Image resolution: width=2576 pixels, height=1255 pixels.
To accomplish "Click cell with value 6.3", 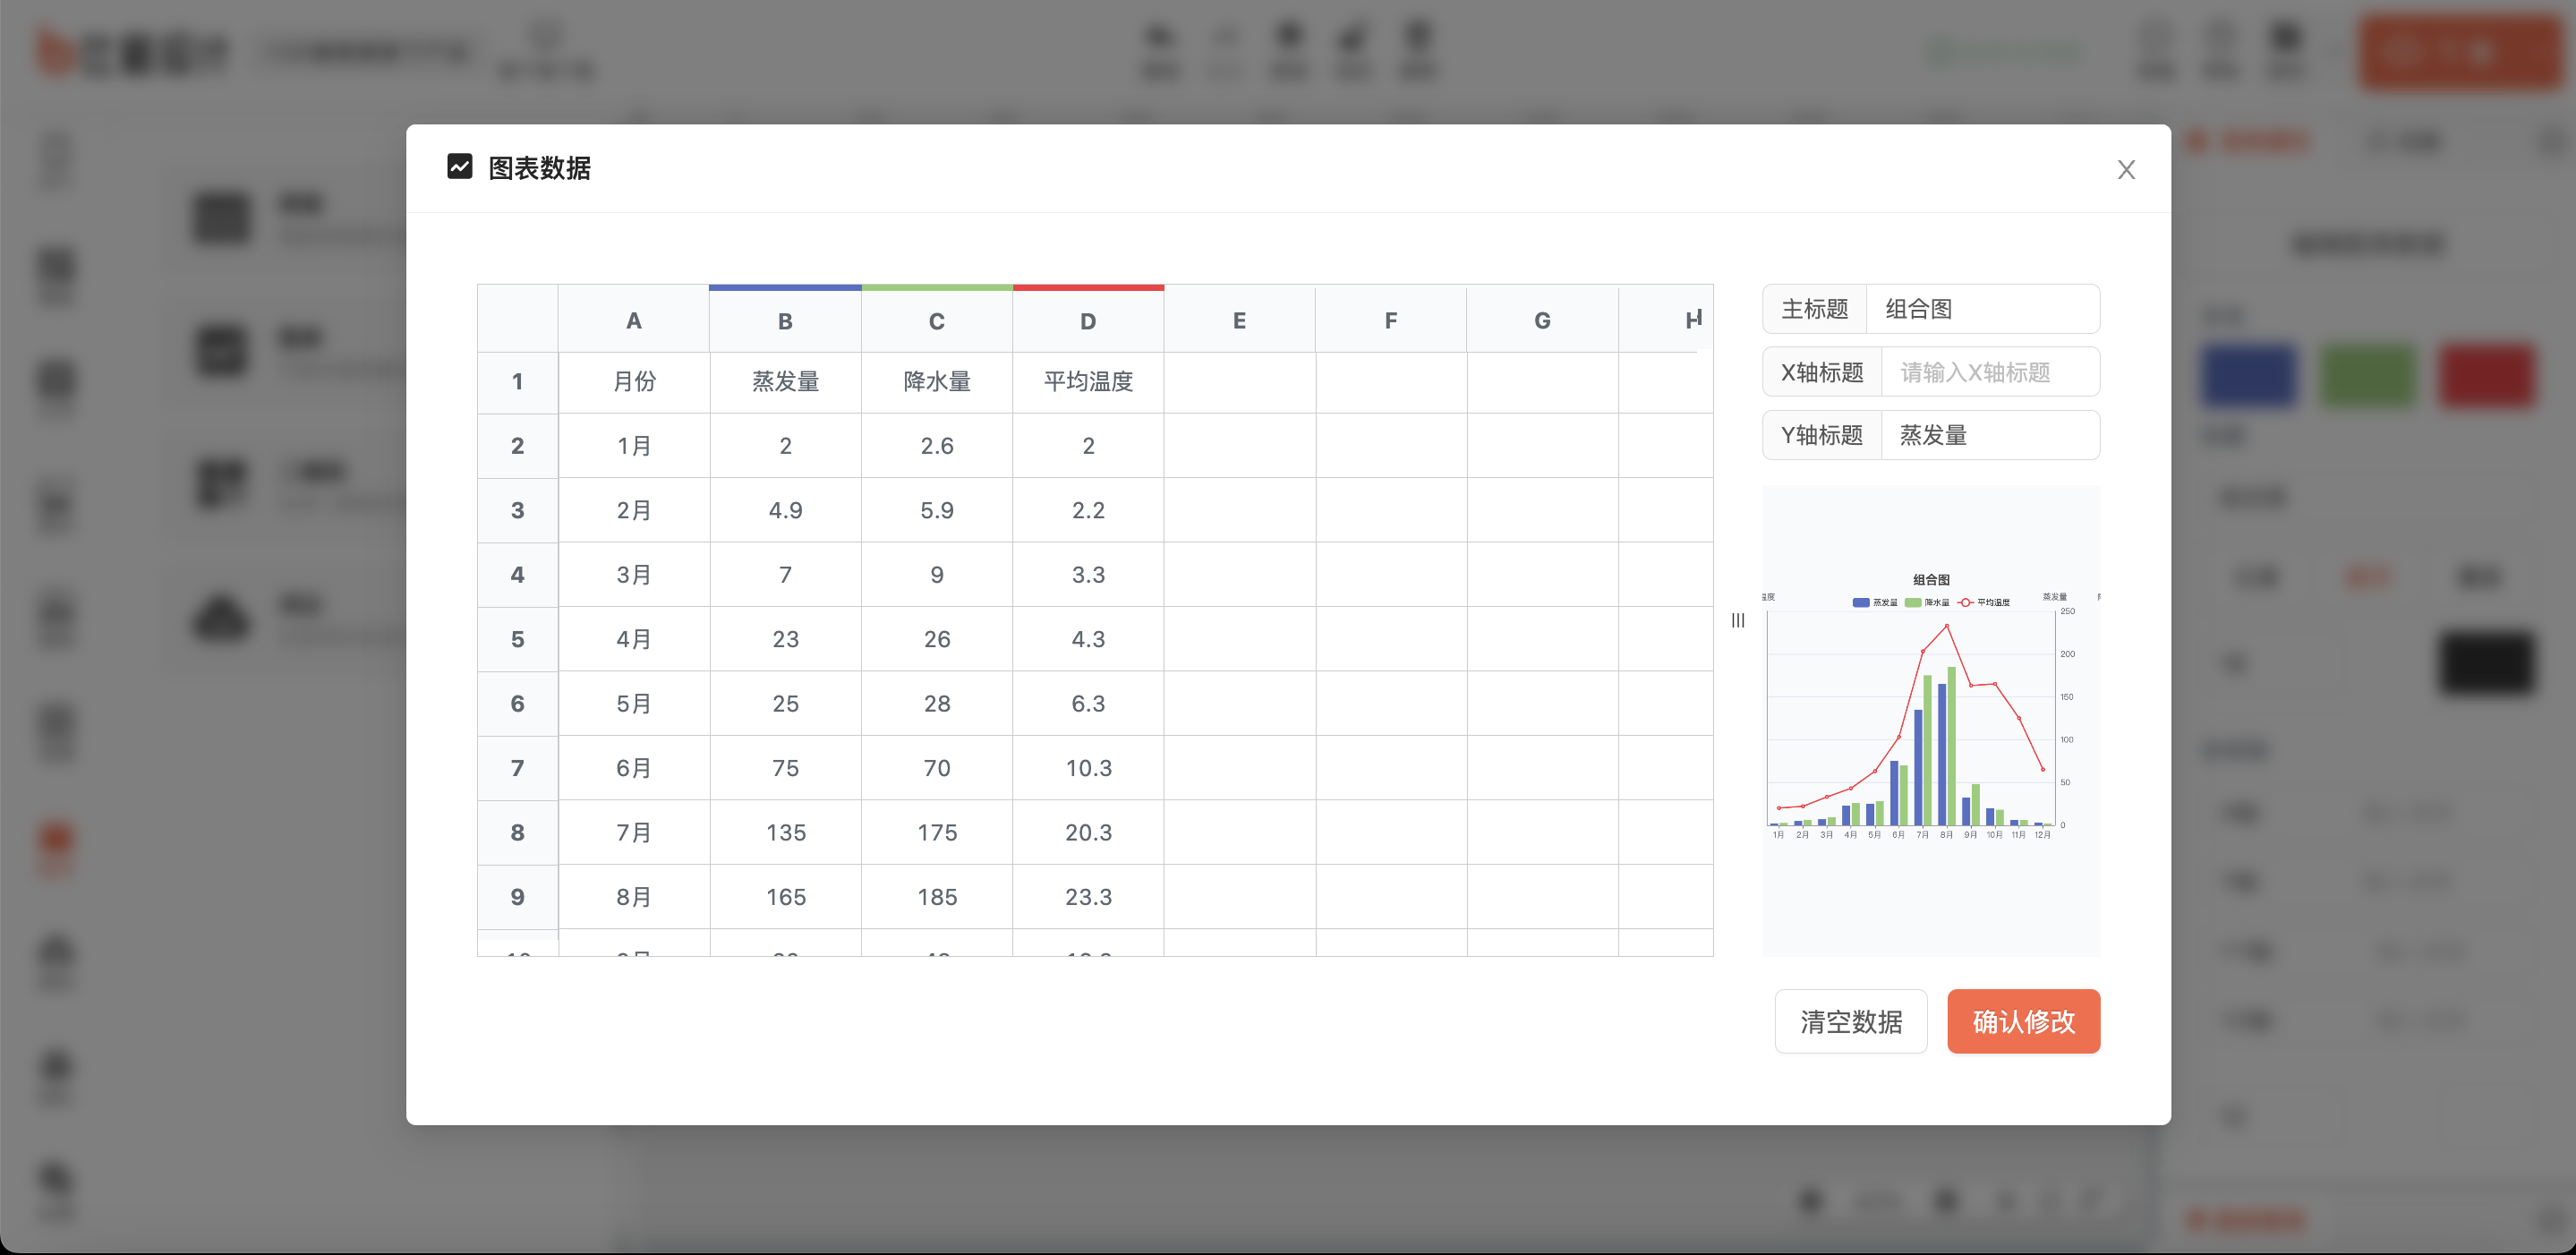I will click(1088, 703).
